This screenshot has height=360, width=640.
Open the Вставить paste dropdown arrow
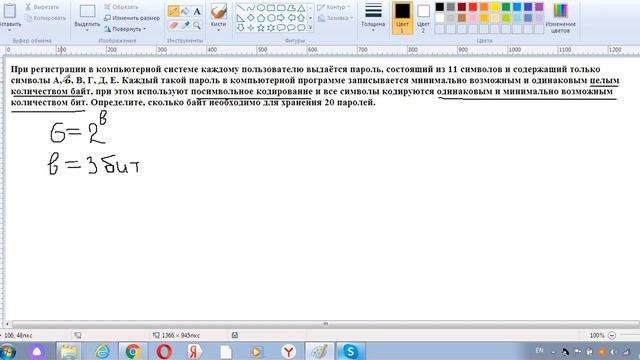pyautogui.click(x=10, y=30)
